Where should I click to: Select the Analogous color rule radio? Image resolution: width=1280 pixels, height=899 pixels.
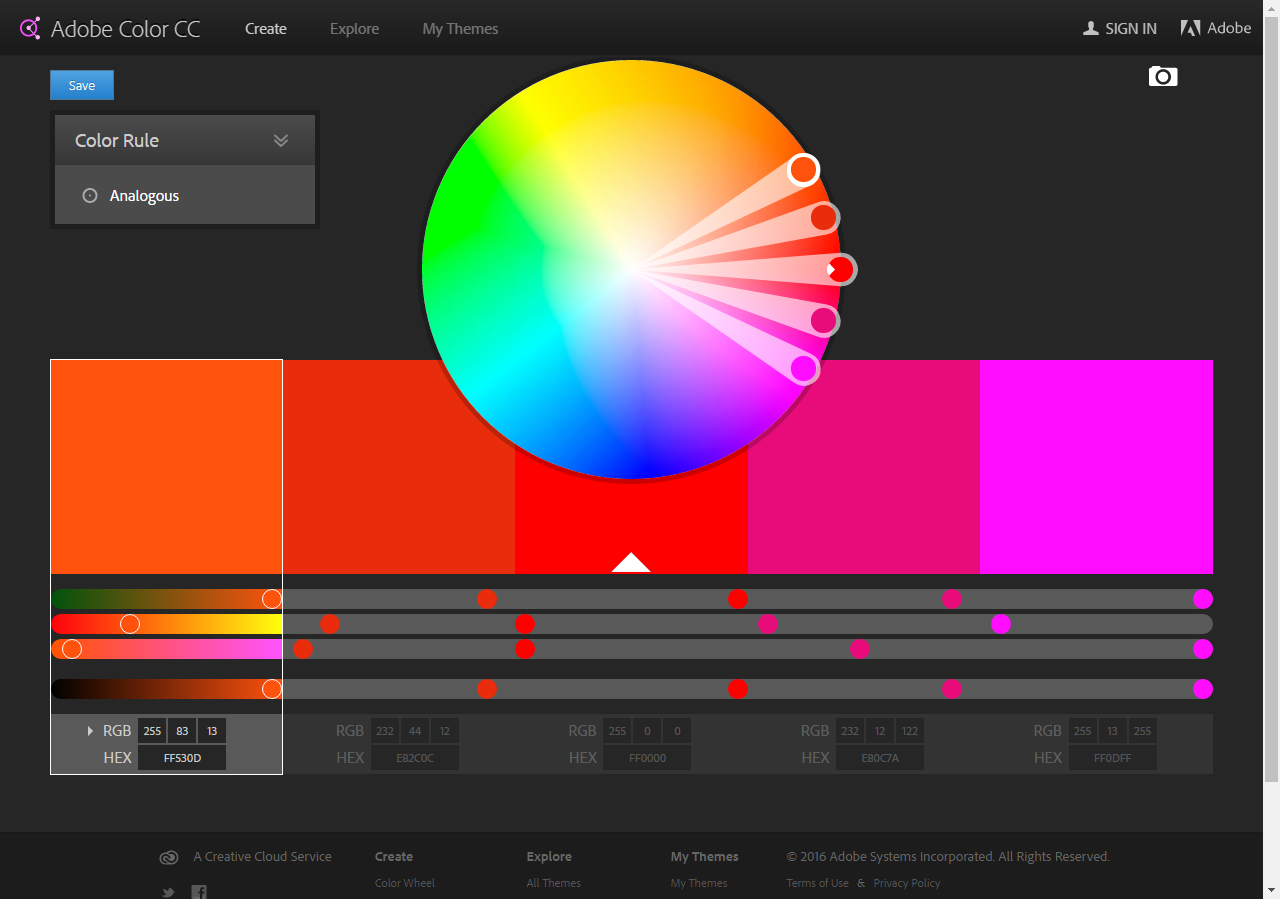click(x=90, y=196)
